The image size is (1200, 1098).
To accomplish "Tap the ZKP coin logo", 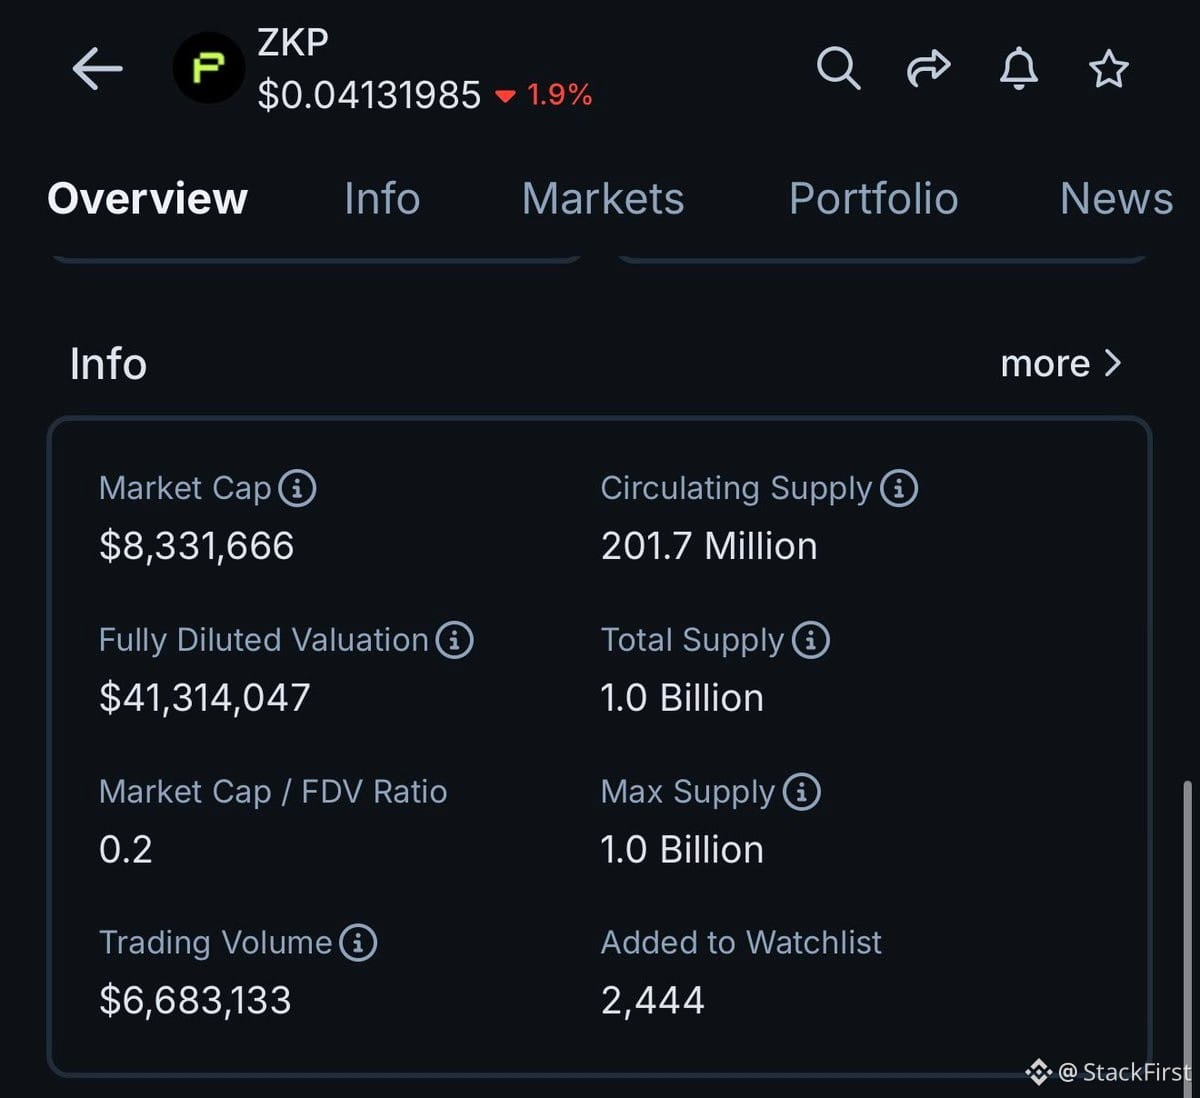I will coord(208,68).
